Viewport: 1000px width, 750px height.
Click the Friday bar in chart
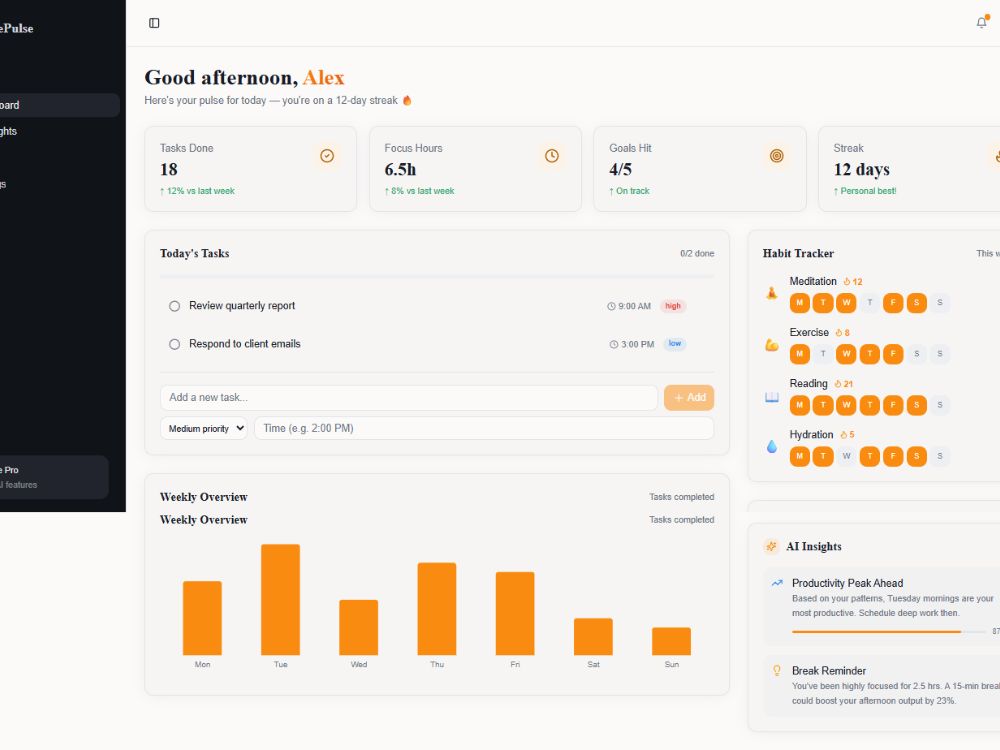pos(515,614)
